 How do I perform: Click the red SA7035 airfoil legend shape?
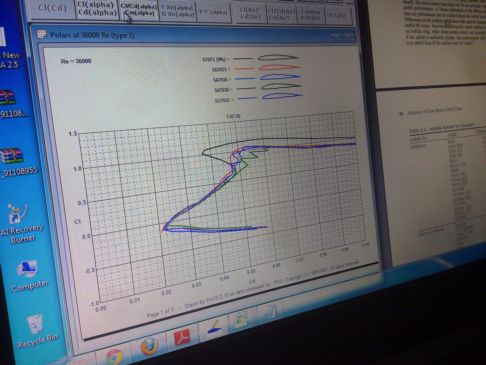click(279, 68)
